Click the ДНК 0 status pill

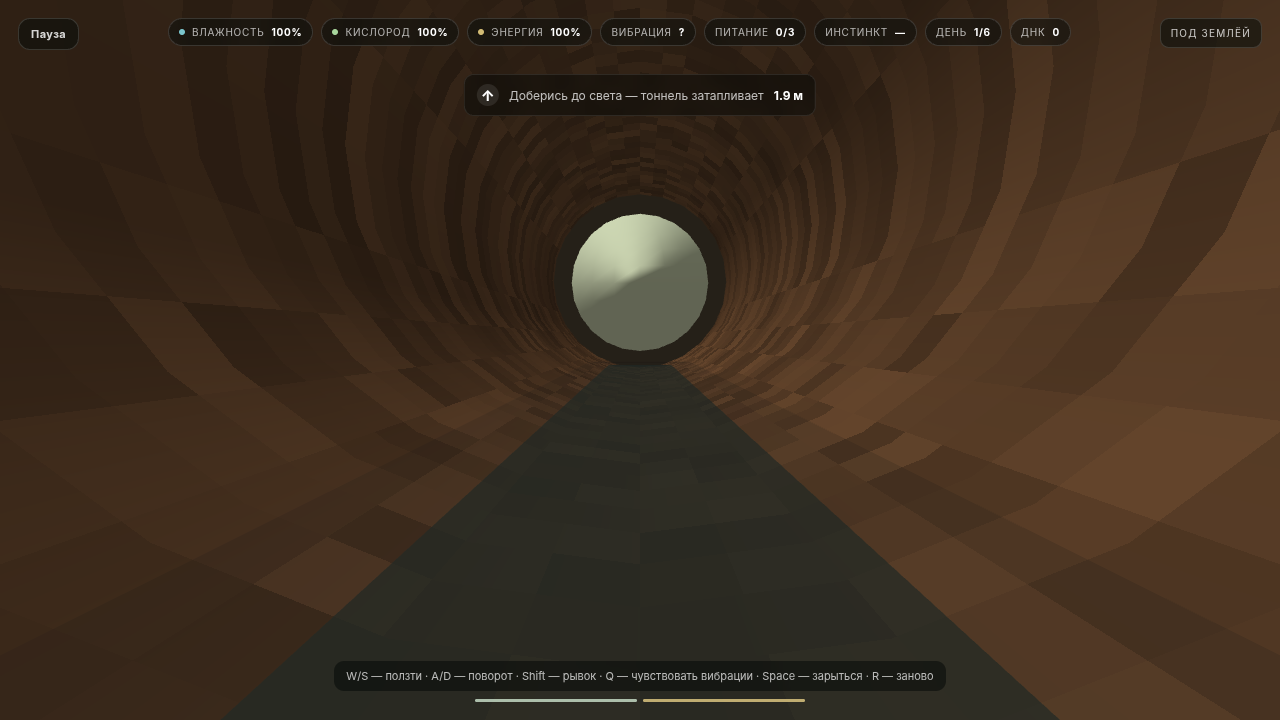pyautogui.click(x=1040, y=32)
